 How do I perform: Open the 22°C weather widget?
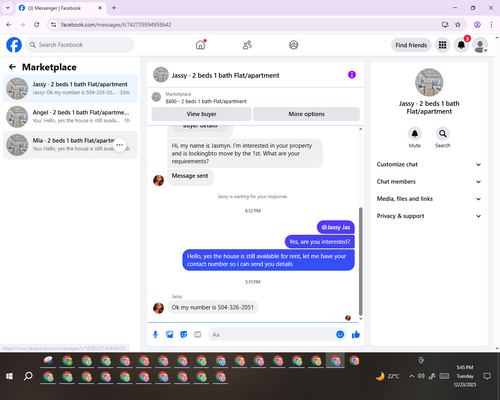pos(387,376)
